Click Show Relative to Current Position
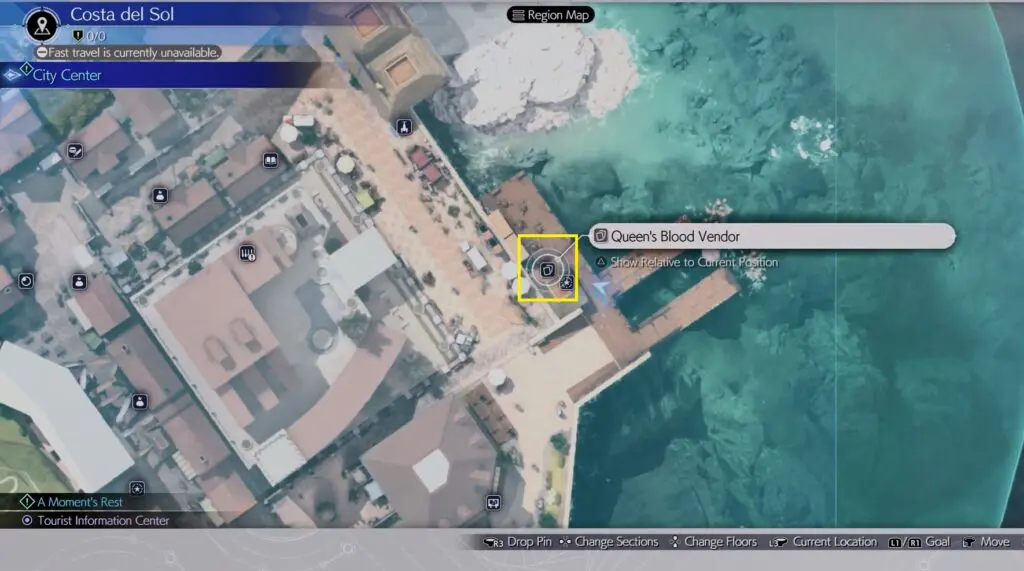Screen dimensions: 1024x571 [693, 262]
